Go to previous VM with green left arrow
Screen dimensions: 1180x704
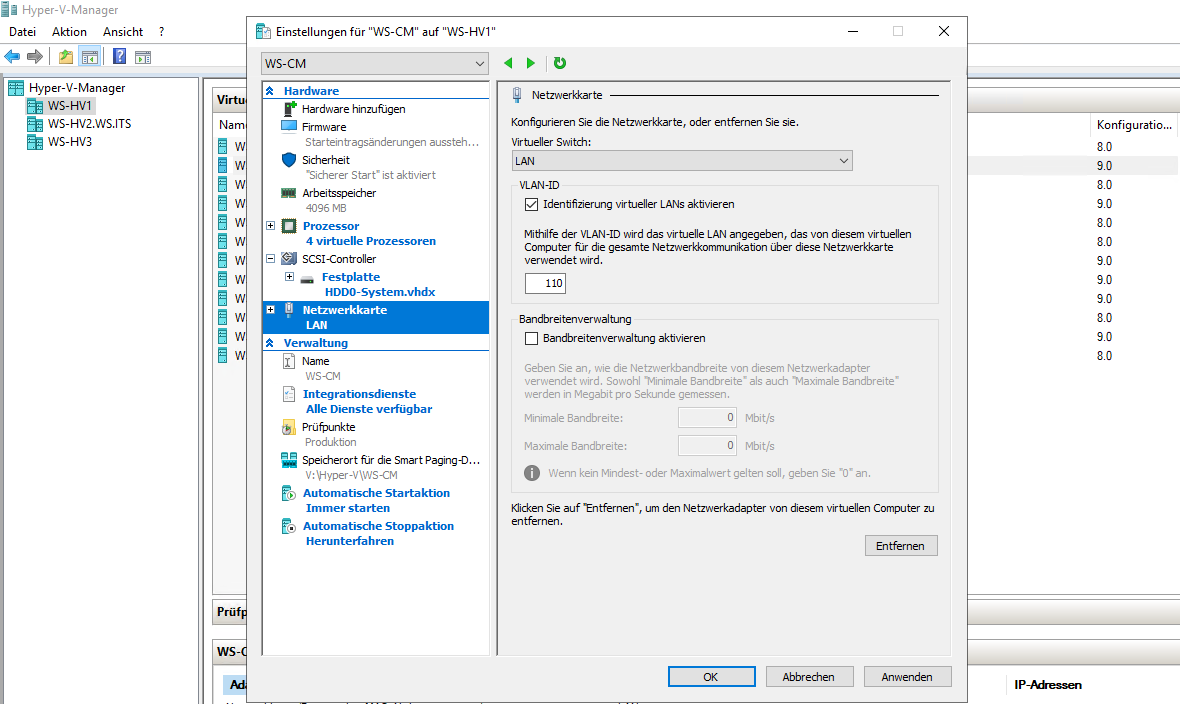click(x=508, y=63)
